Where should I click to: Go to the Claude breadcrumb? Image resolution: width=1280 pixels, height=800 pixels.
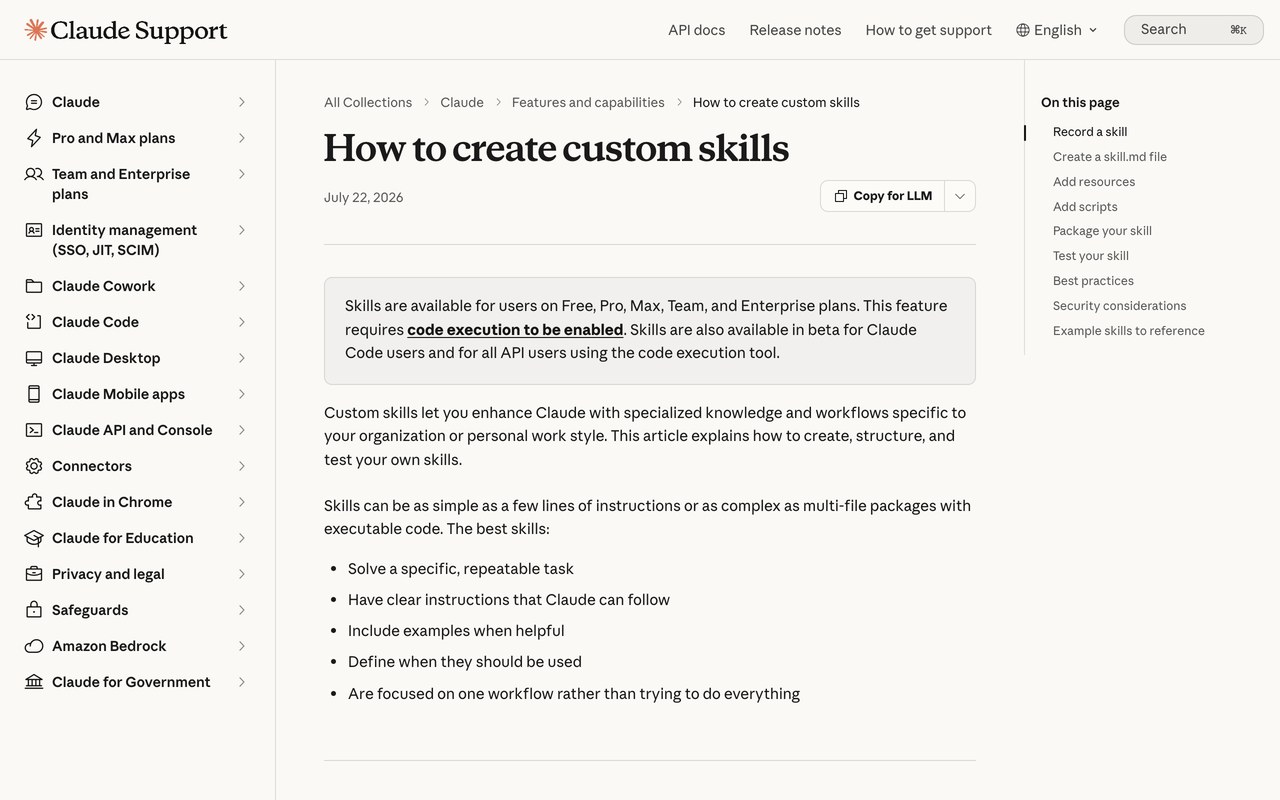[462, 102]
